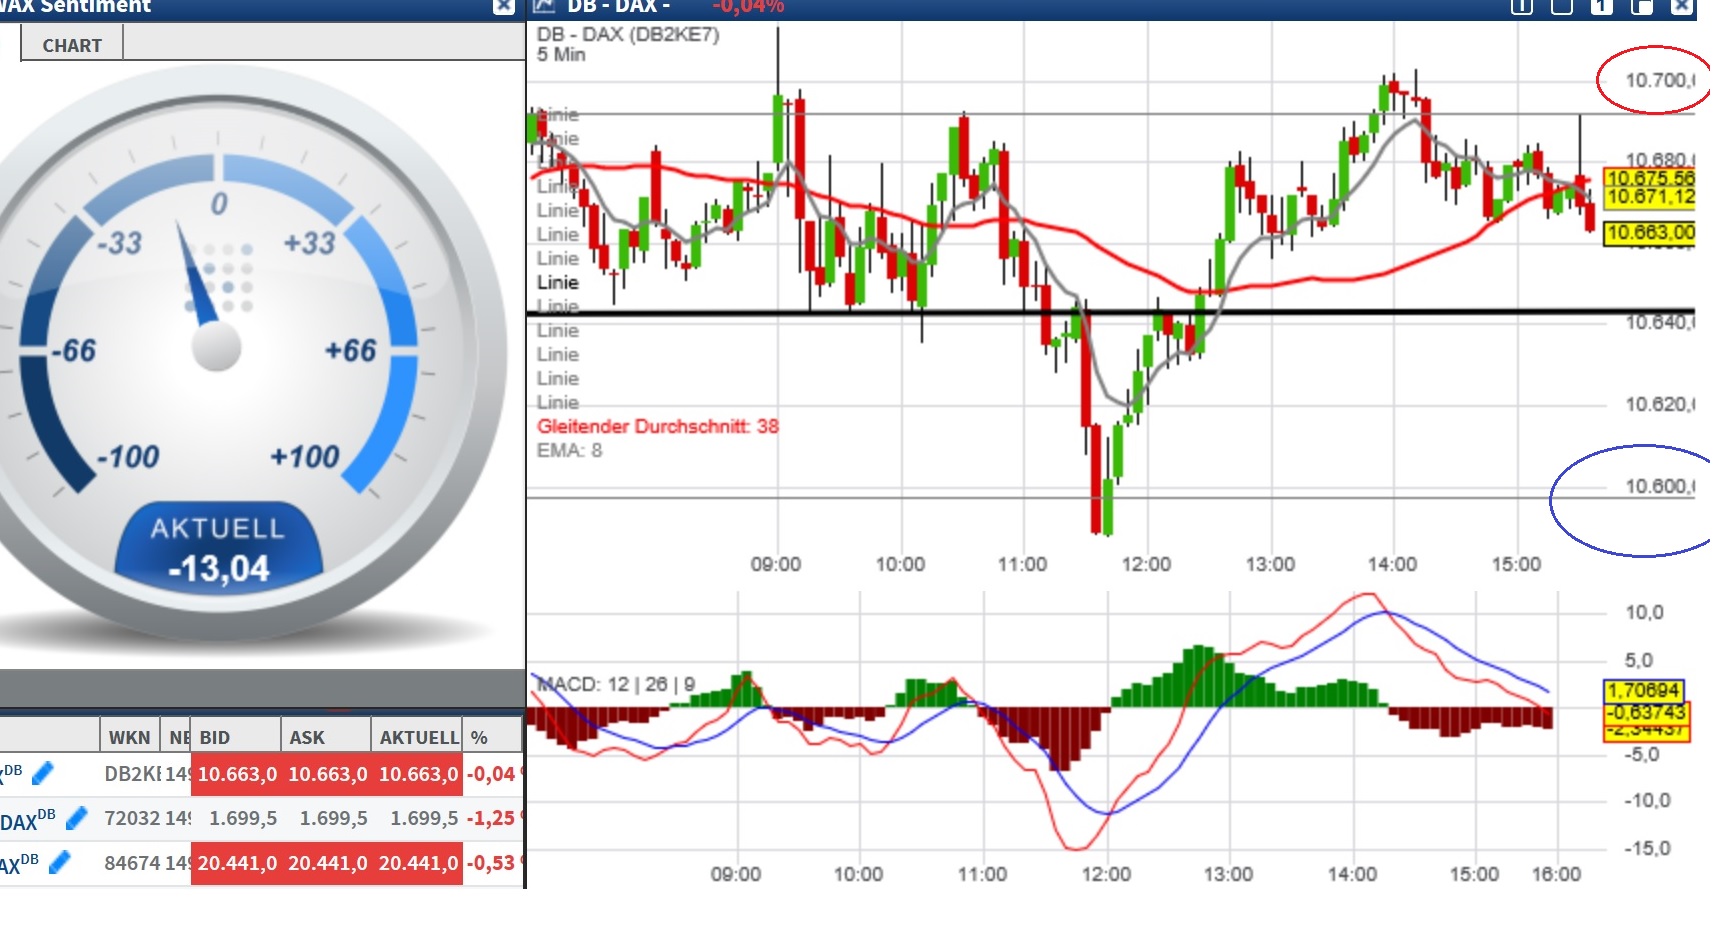Toggle the bold 'Linie' entry in the legend
This screenshot has height=936, width=1719.
pos(556,282)
